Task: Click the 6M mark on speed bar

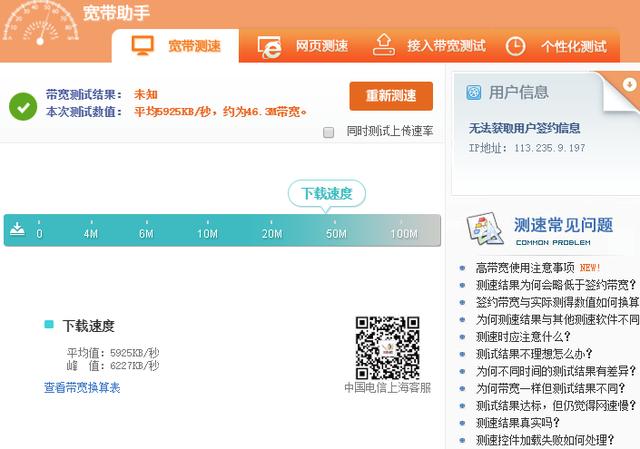Action: (146, 233)
